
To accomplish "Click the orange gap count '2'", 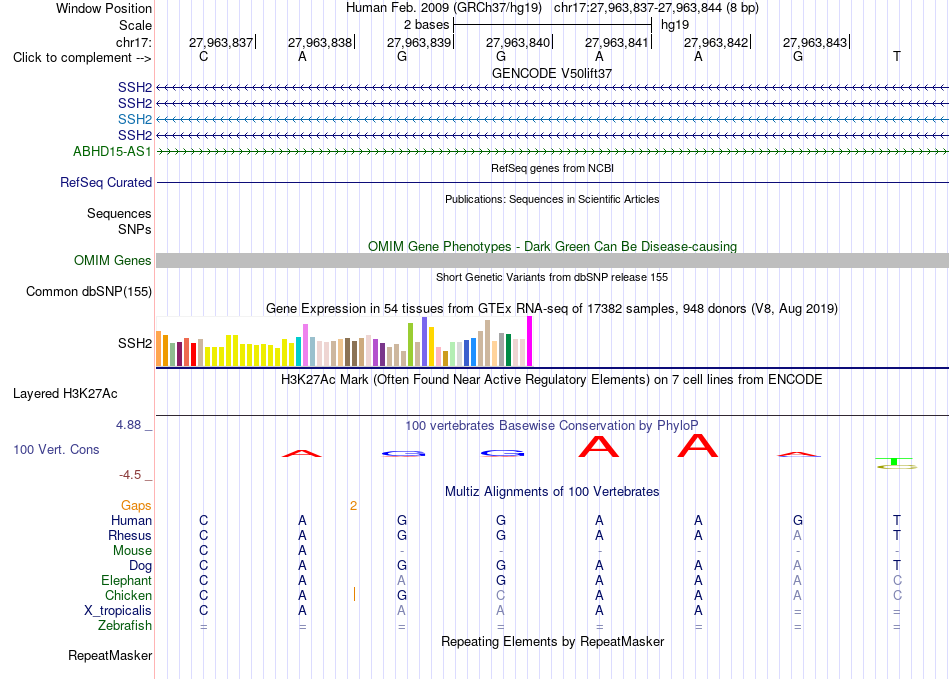I will point(353,506).
